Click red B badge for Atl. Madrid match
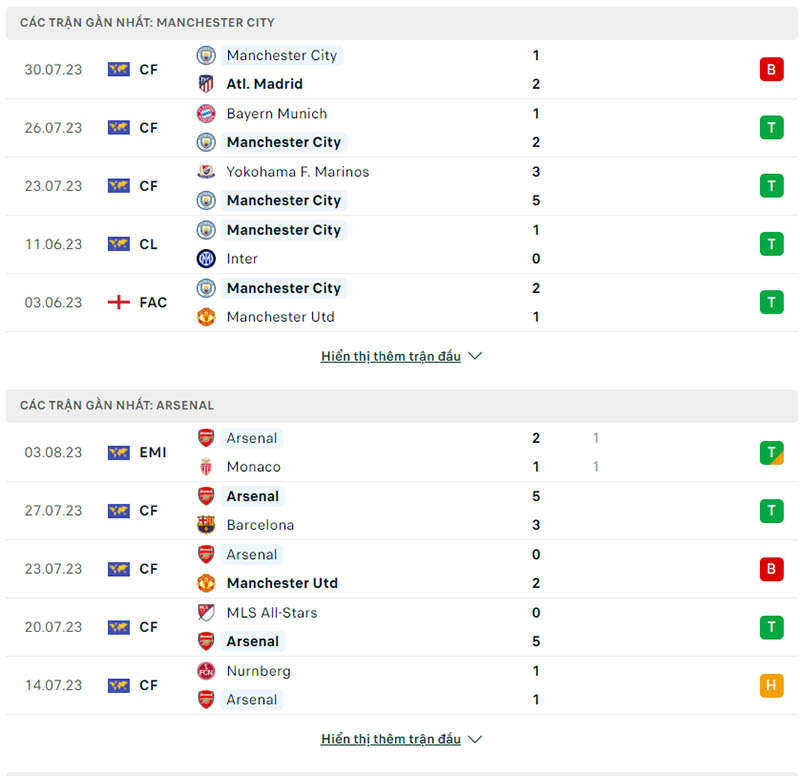Screen dimensions: 800x776 click(771, 69)
